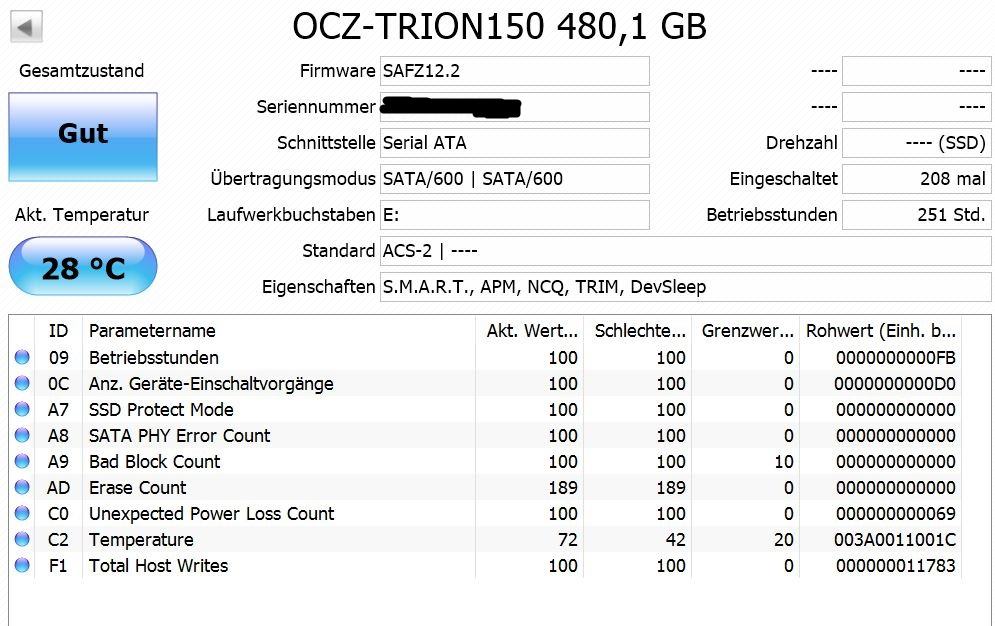Click the 28 °C temperature button

83,266
